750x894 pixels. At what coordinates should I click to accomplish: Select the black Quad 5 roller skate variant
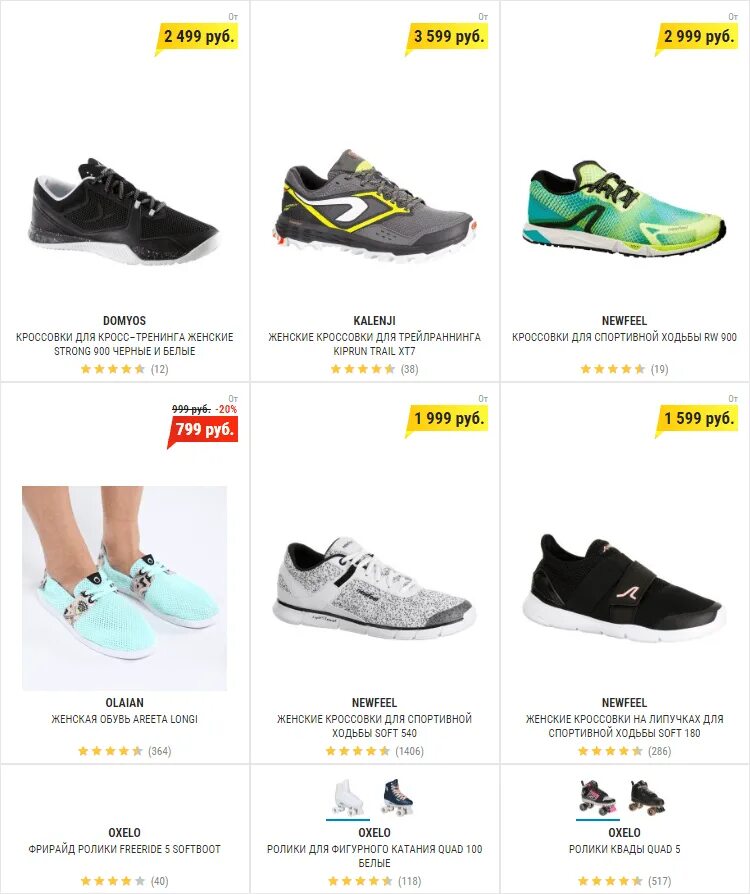coord(647,797)
